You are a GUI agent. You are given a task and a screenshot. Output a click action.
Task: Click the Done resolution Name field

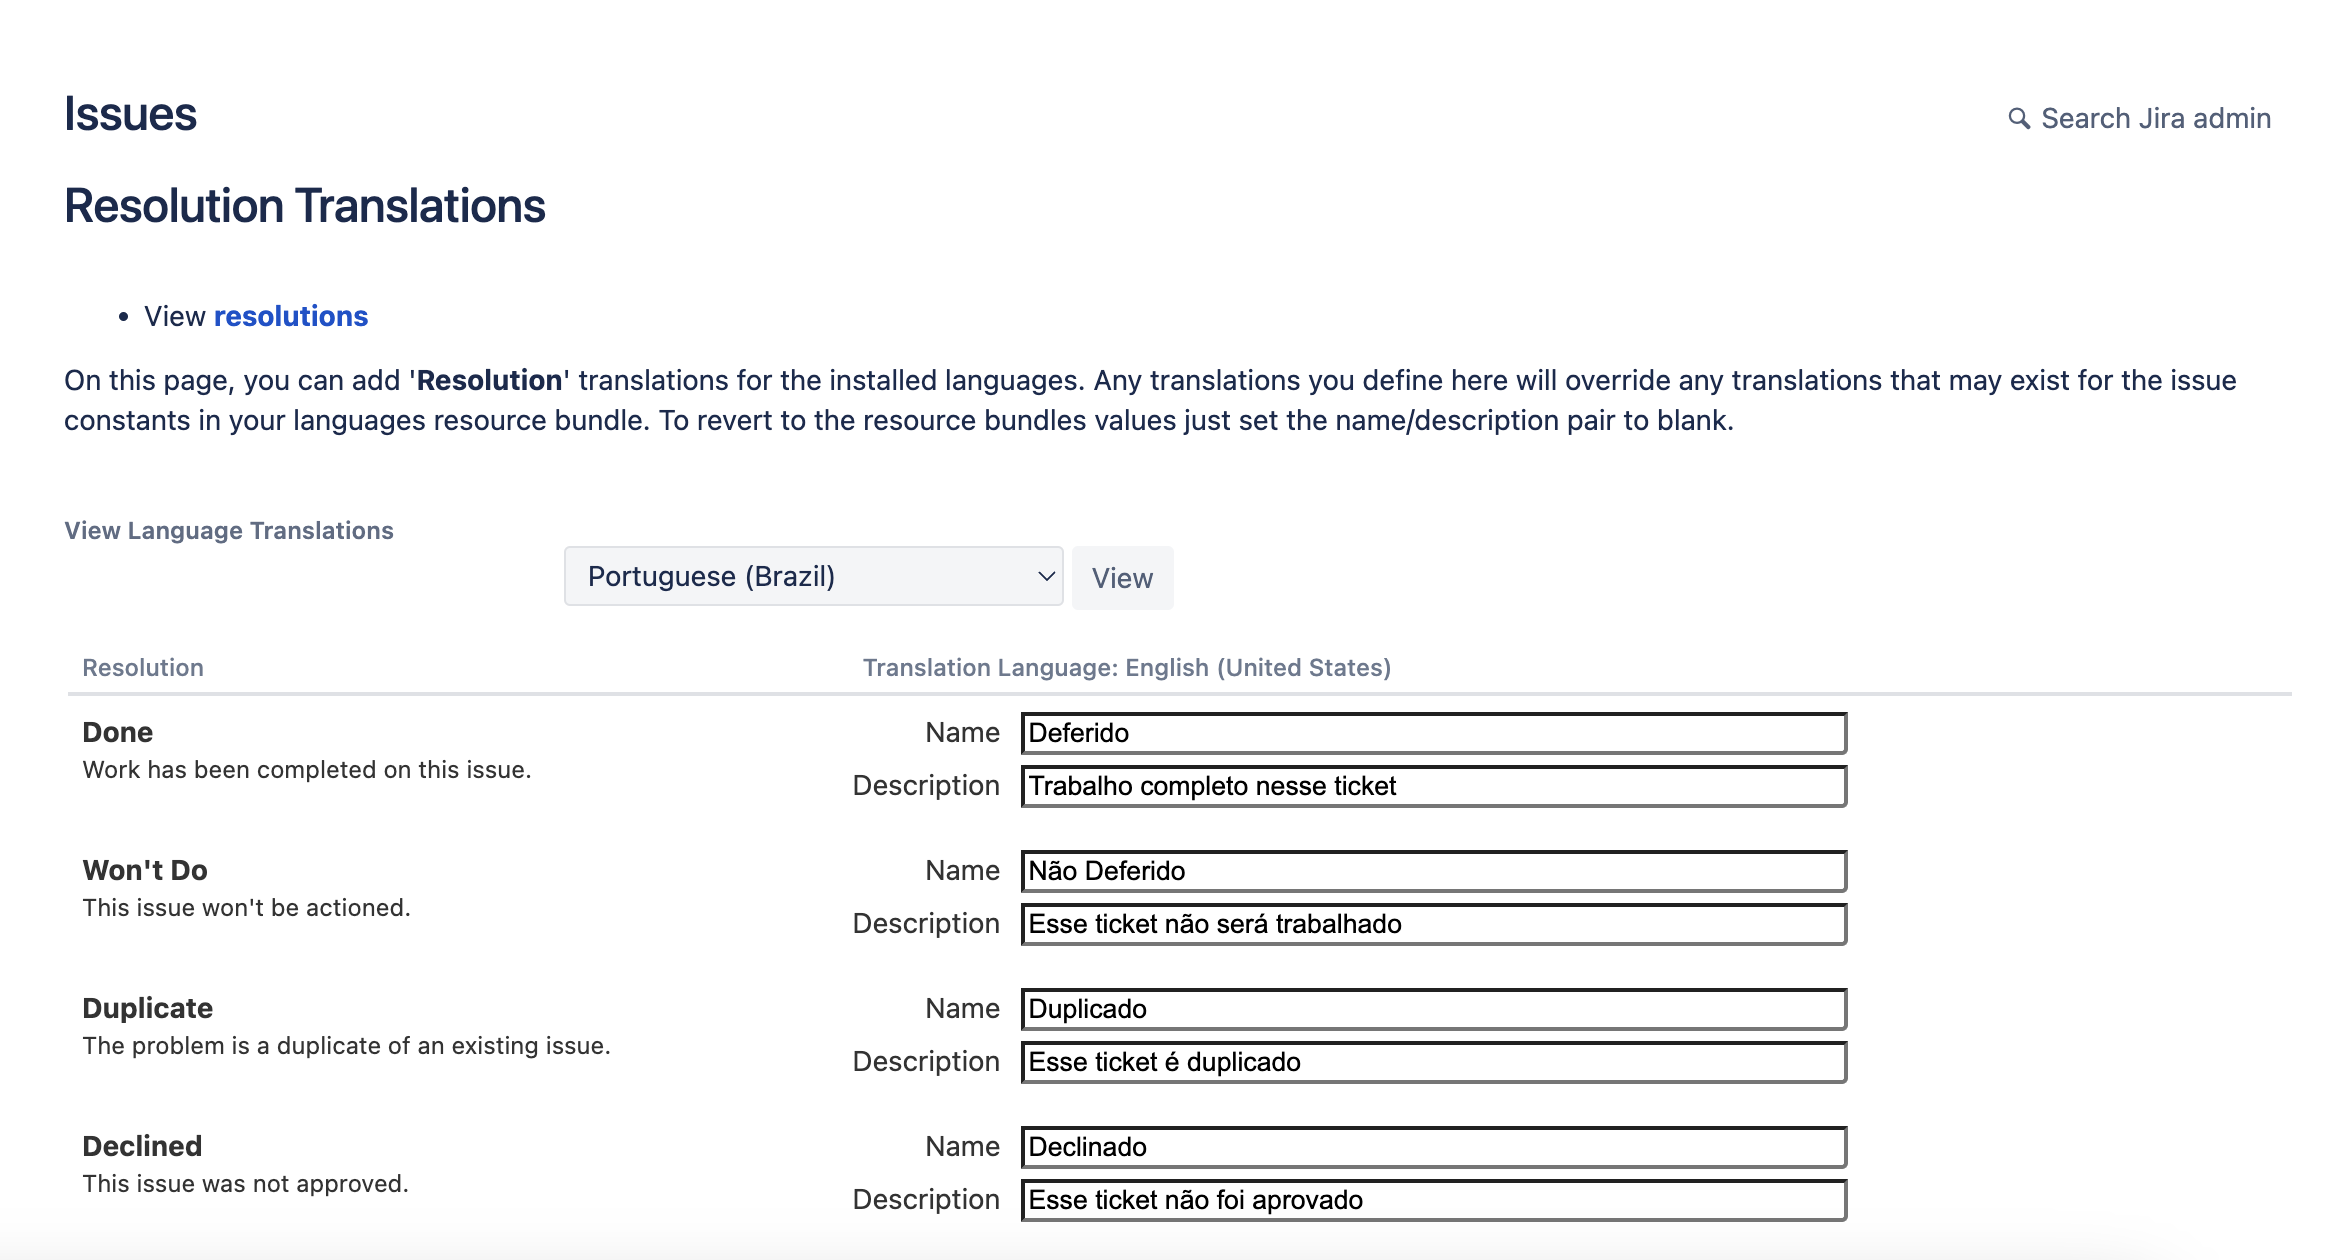[1432, 733]
